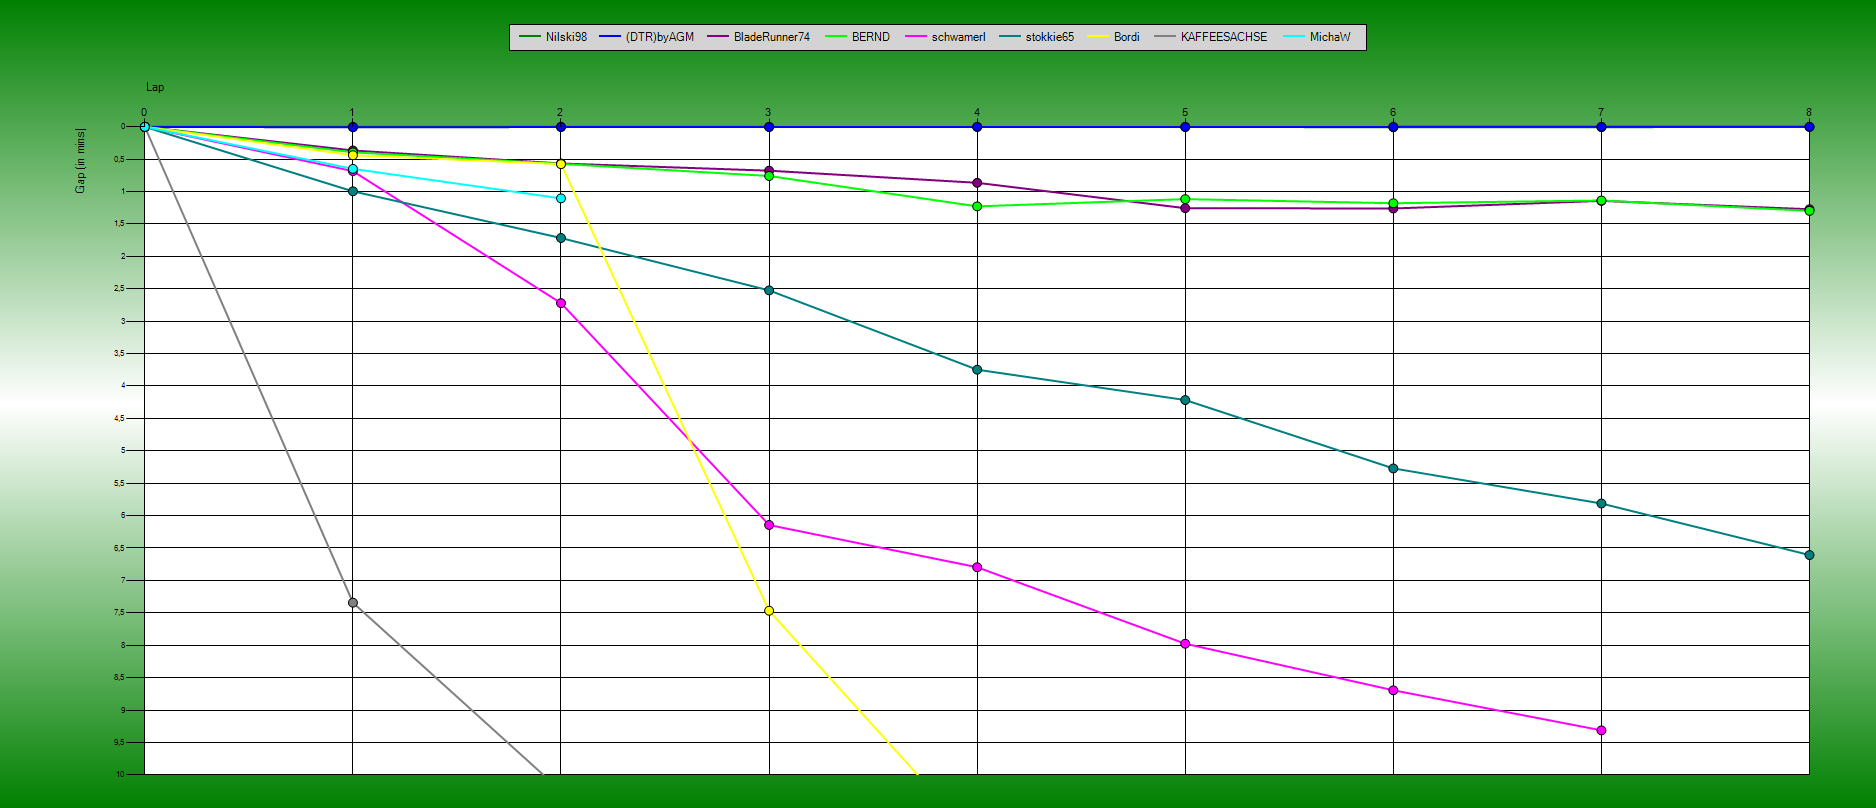Select BERND's light green point at lap 4
This screenshot has height=808, width=1876.
(977, 206)
